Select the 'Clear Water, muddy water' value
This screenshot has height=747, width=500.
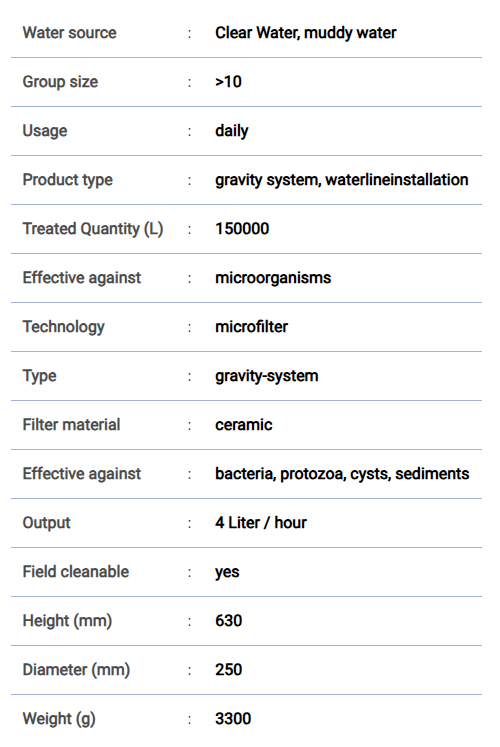pyautogui.click(x=305, y=32)
